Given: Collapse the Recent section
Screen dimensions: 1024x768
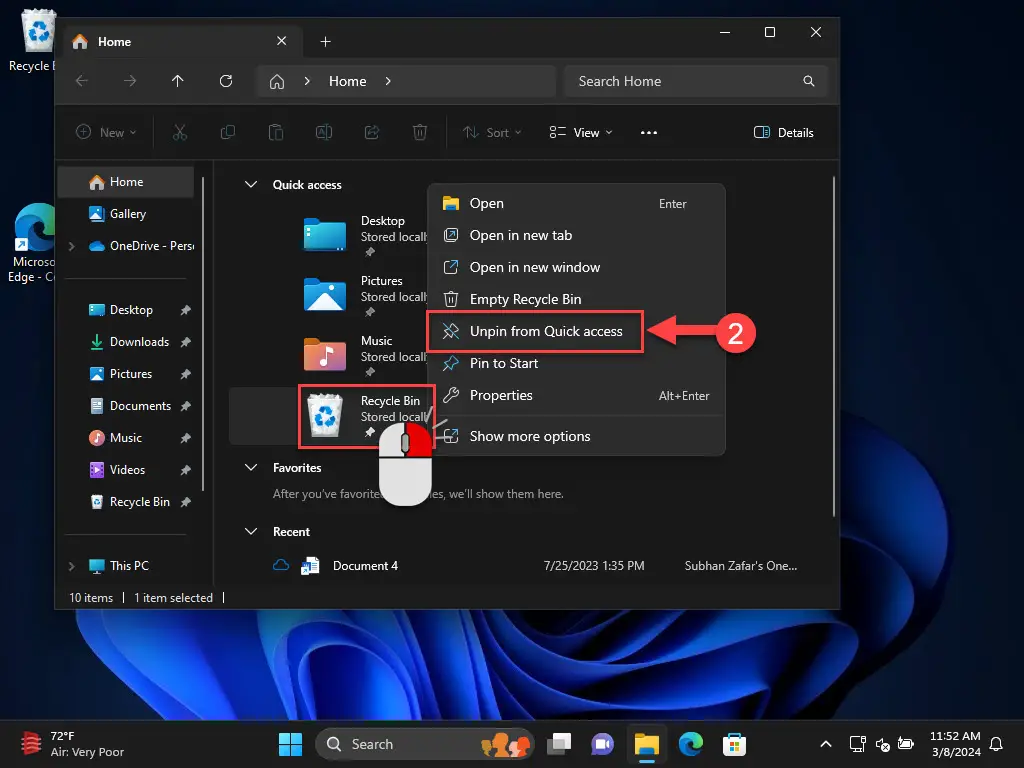Looking at the screenshot, I should (251, 532).
